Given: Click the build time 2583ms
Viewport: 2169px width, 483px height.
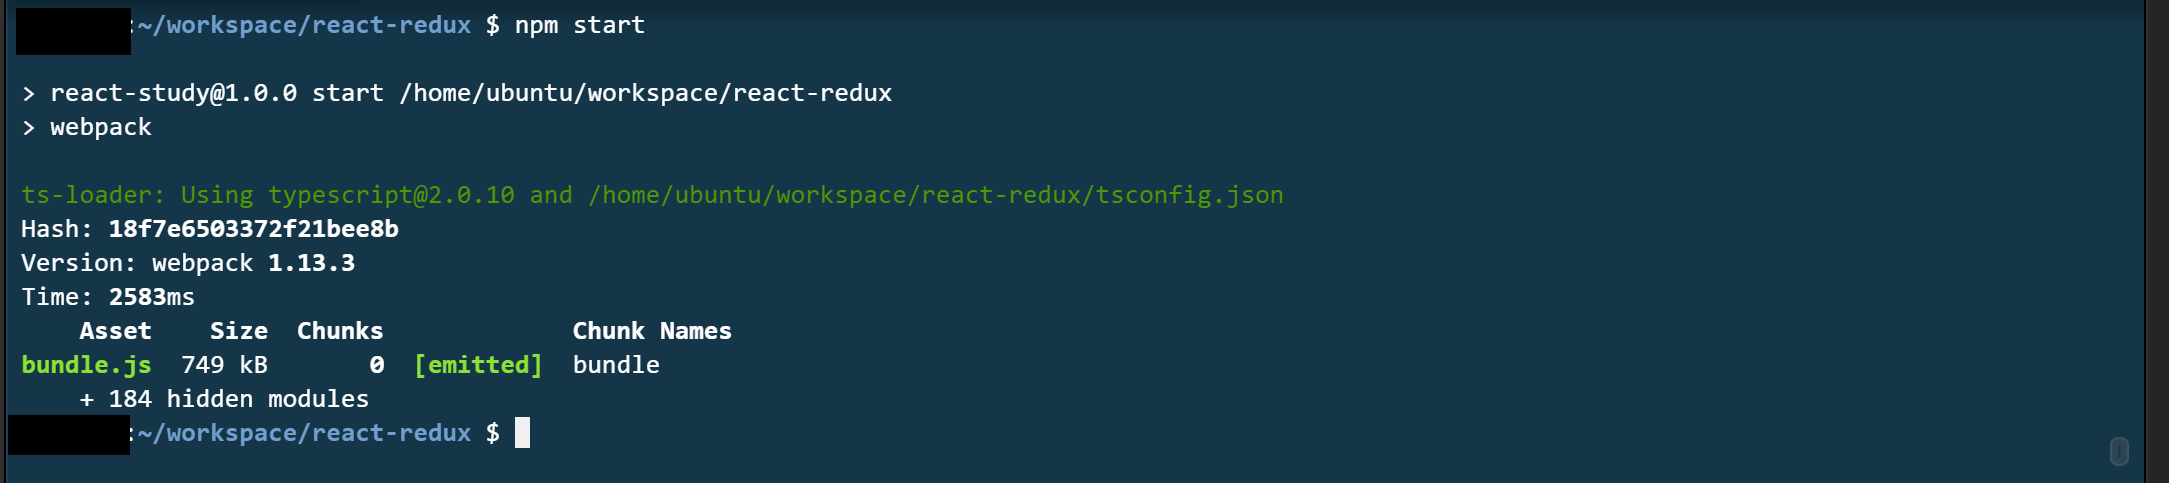Looking at the screenshot, I should tap(152, 297).
